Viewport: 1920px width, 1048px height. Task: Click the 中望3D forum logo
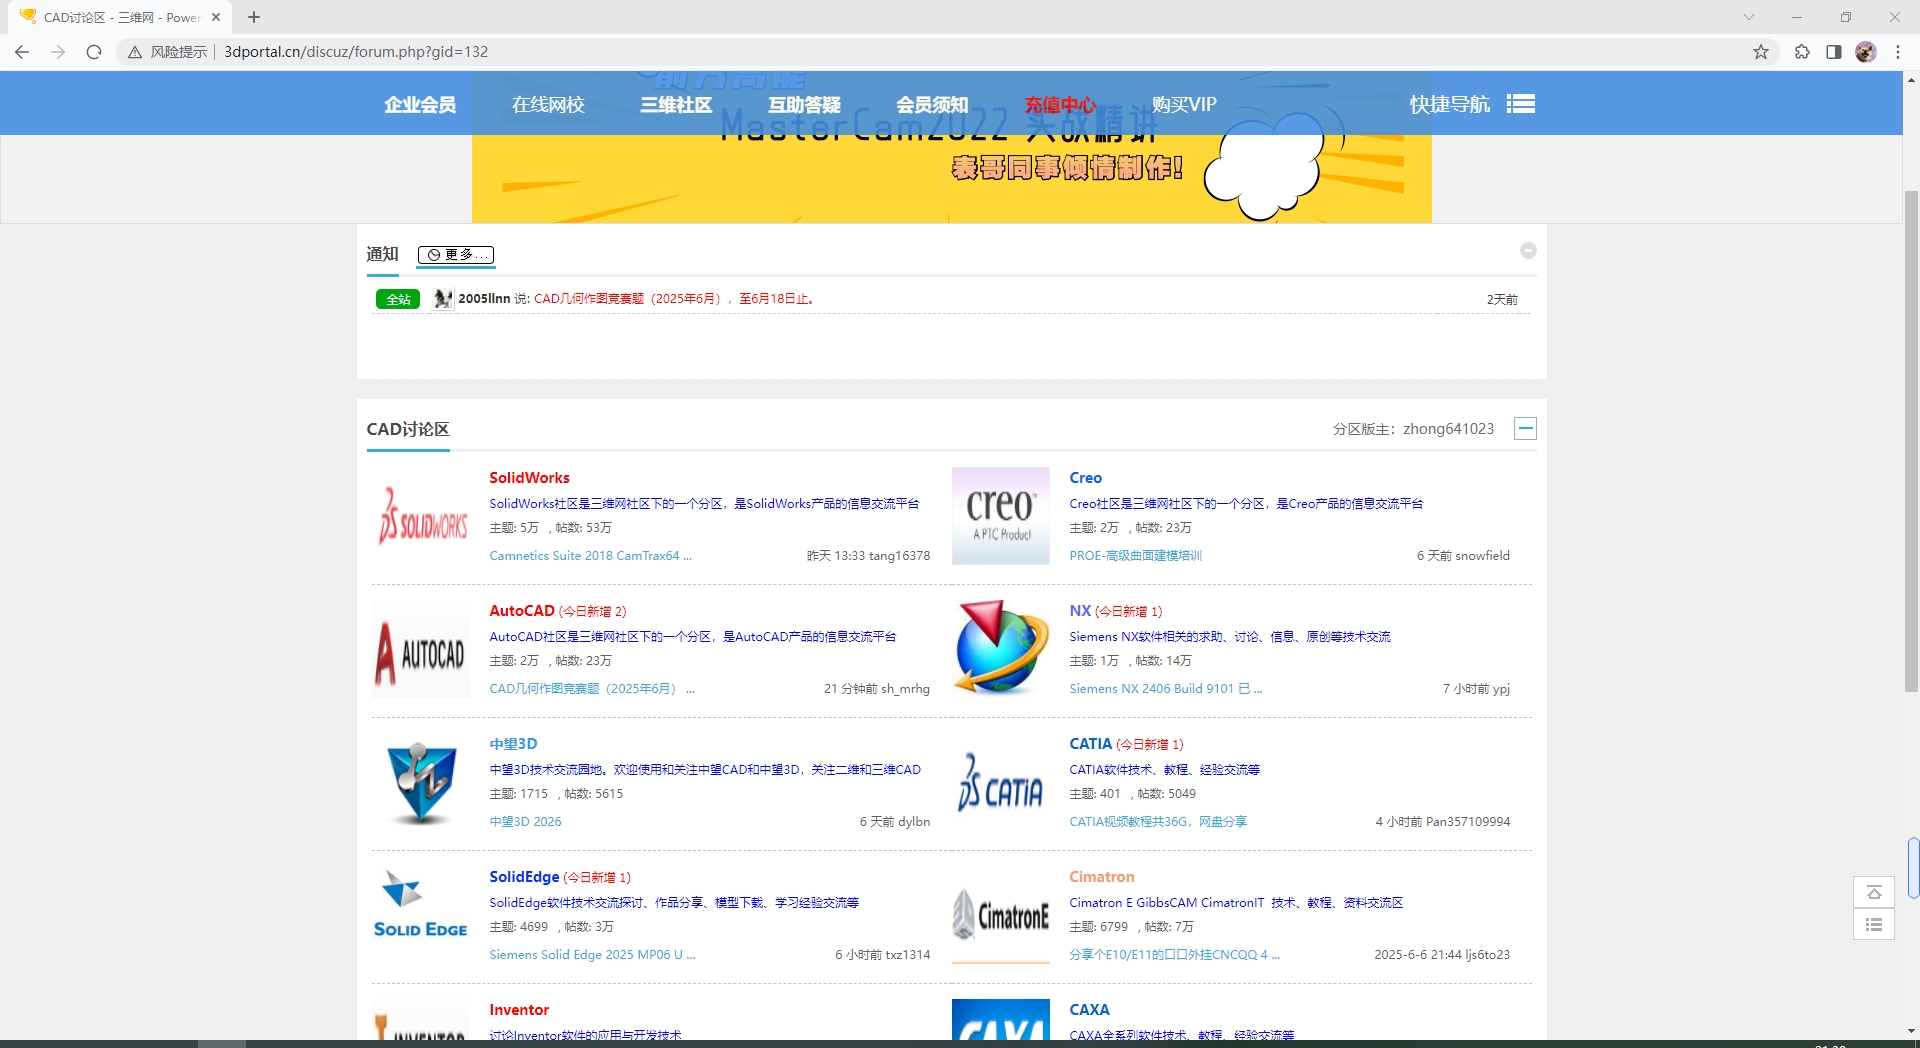[421, 782]
